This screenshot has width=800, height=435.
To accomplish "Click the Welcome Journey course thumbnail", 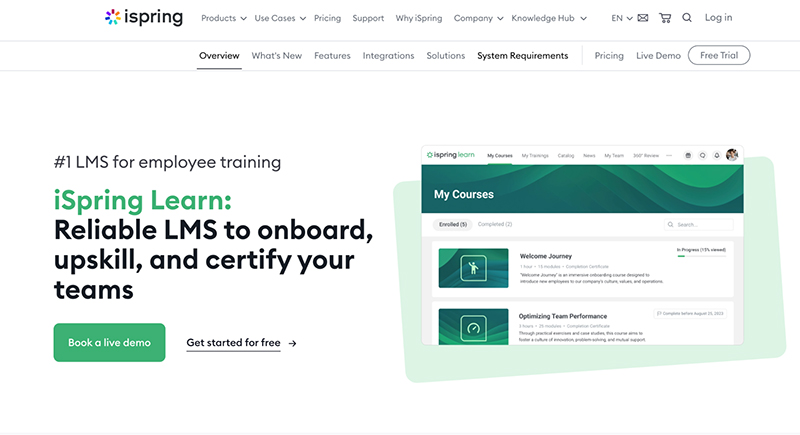I will click(473, 268).
